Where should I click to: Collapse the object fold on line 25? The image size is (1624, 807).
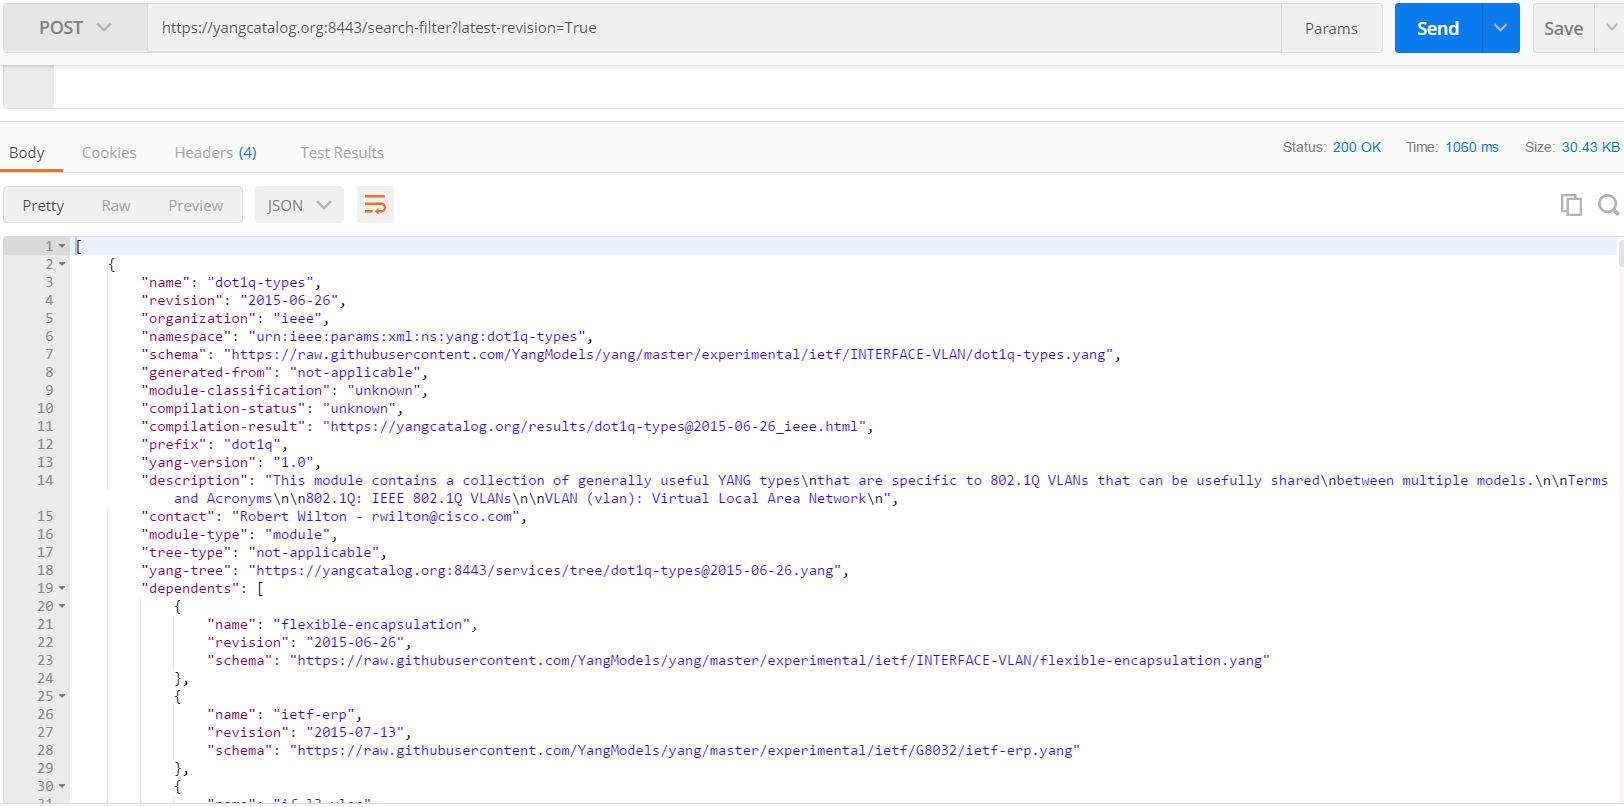click(x=62, y=696)
